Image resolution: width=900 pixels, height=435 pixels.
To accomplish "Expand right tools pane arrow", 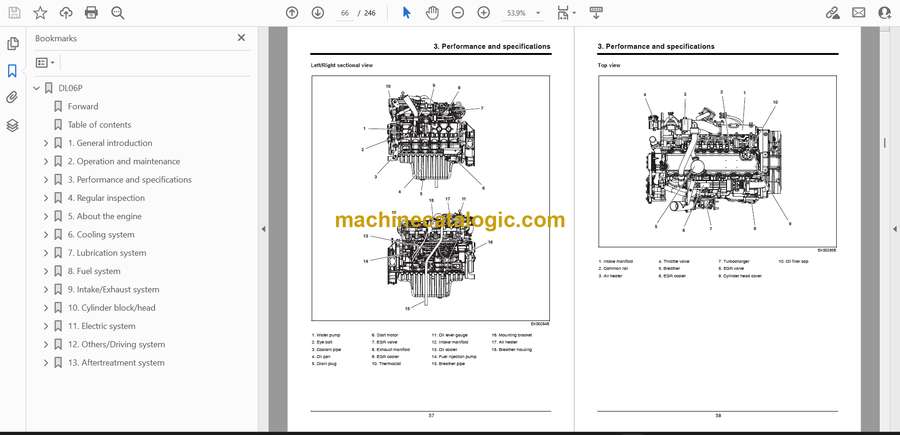I will pos(894,229).
